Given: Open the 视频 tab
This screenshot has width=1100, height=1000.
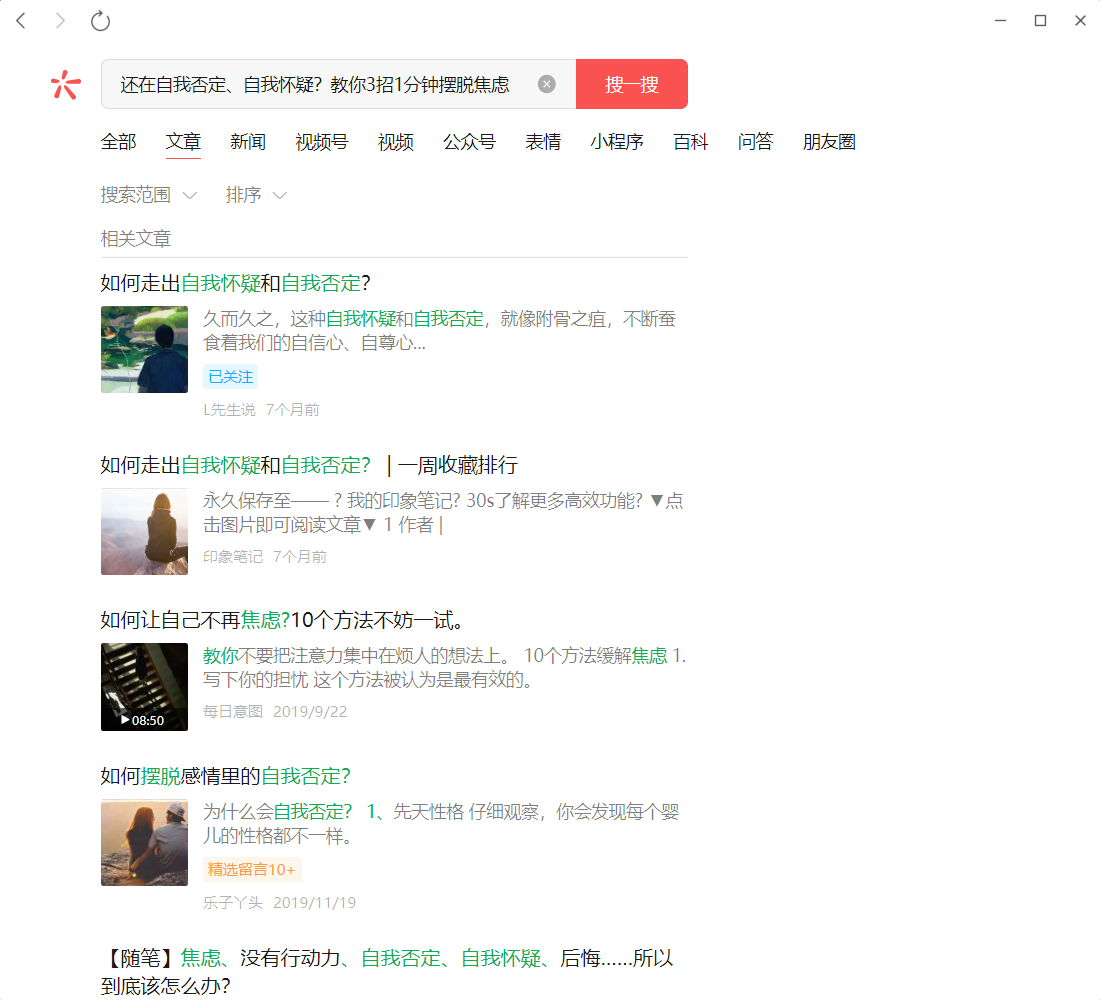Looking at the screenshot, I should coord(396,142).
